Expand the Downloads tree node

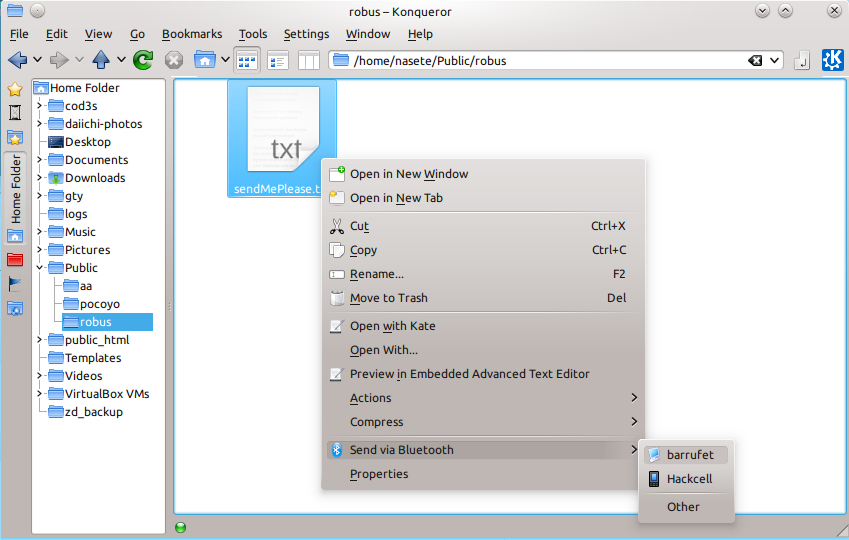[39, 178]
